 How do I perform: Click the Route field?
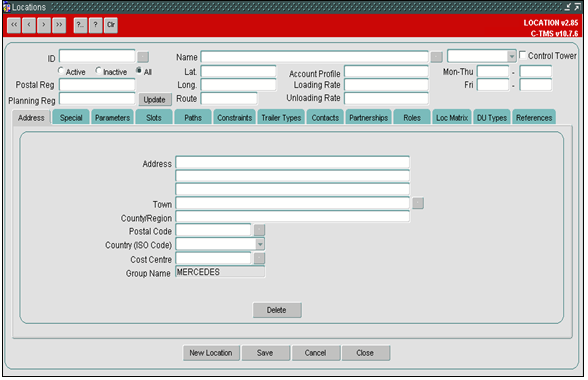point(229,99)
